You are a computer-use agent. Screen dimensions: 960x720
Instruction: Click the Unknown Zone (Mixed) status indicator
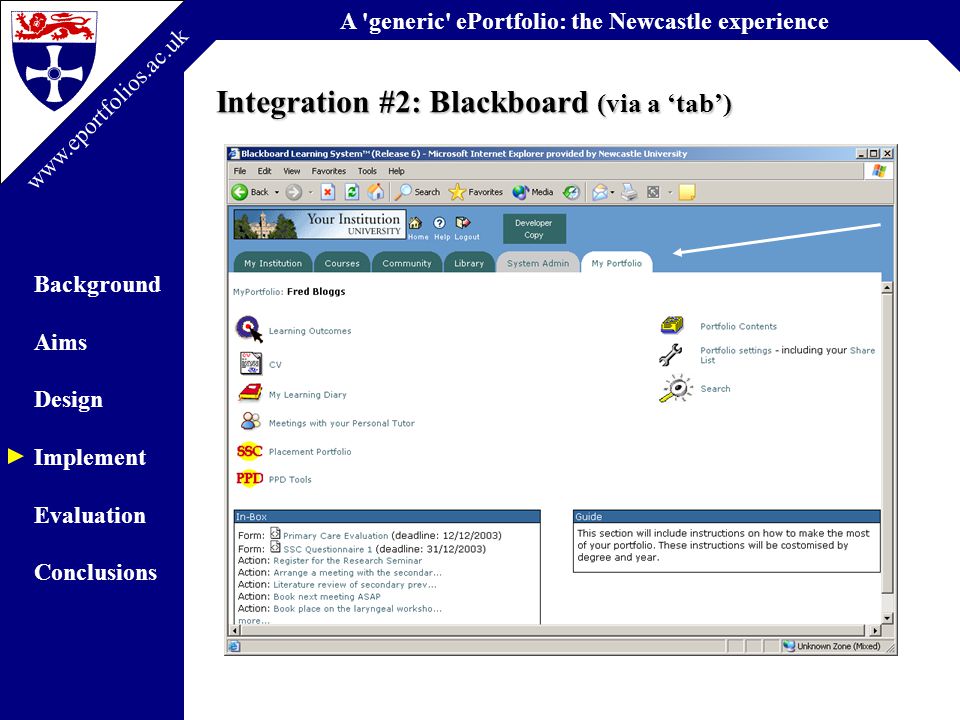coord(831,646)
